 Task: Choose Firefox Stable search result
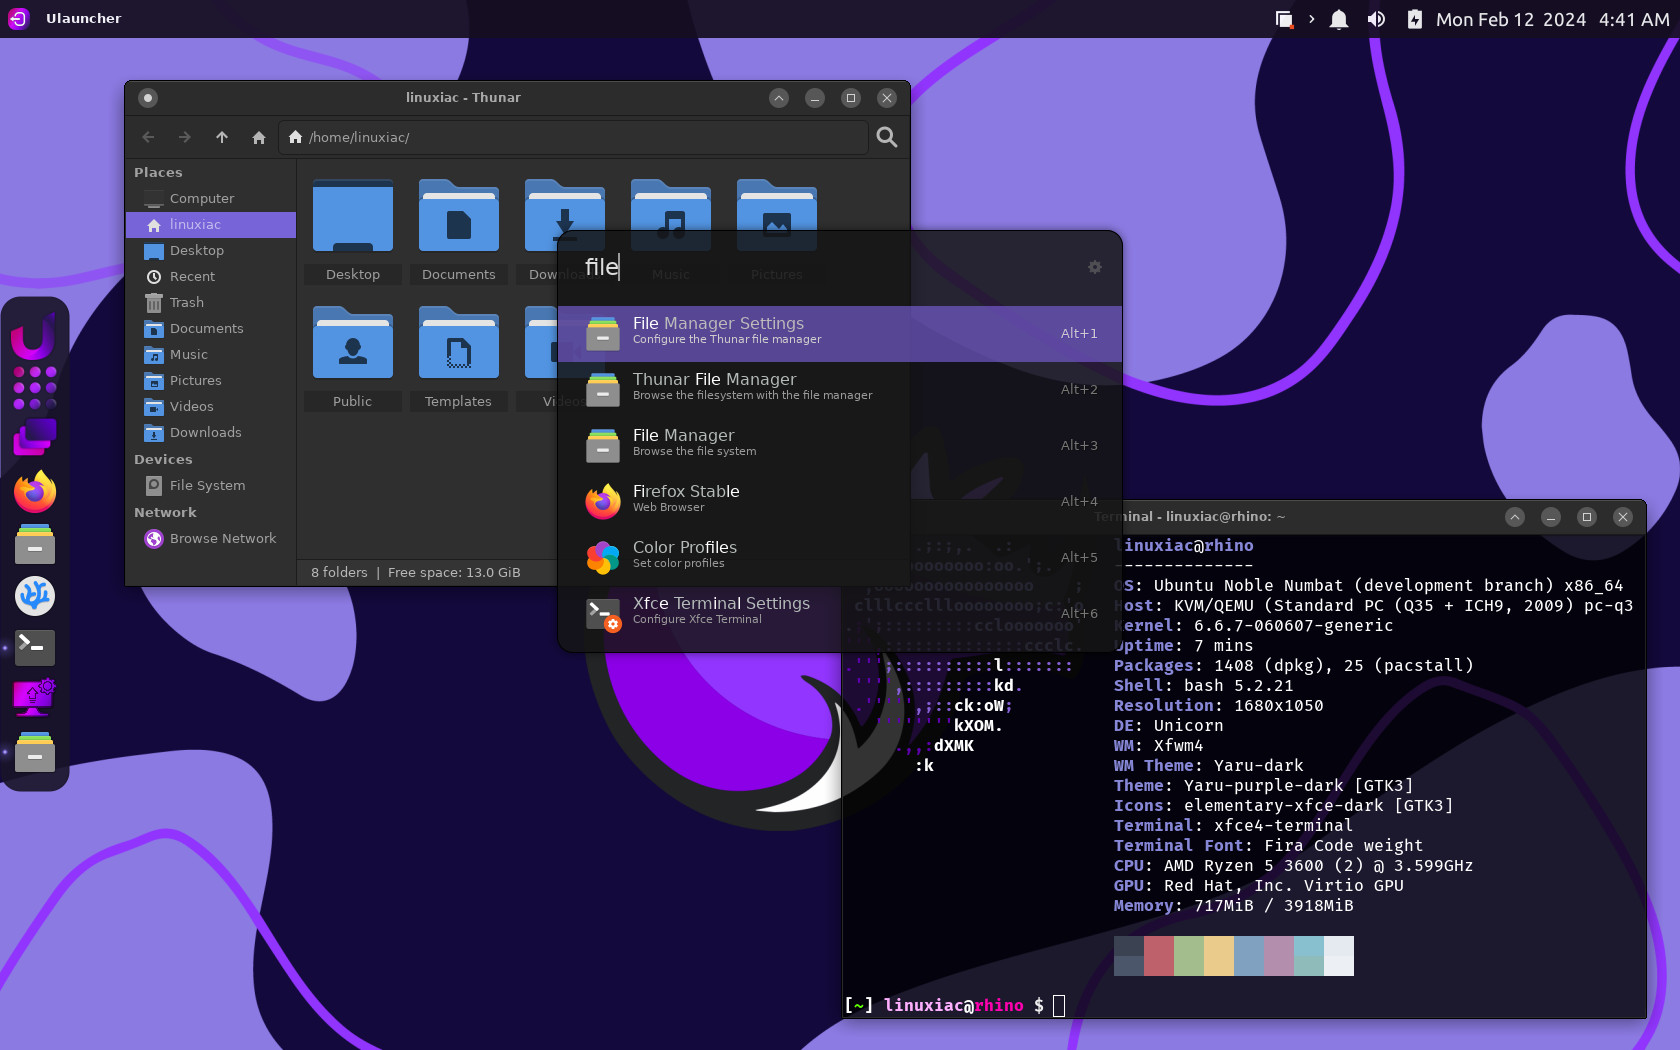(840, 501)
